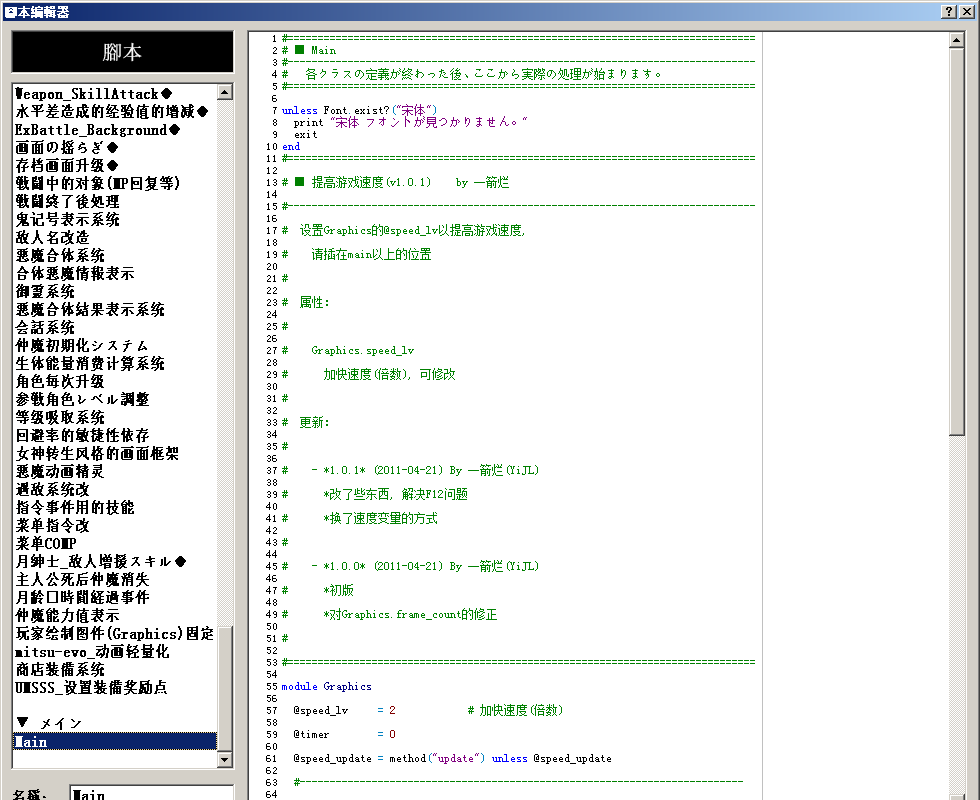This screenshot has height=800, width=980.
Task: Click code line '@speed_lv = 2'
Action: [344, 711]
